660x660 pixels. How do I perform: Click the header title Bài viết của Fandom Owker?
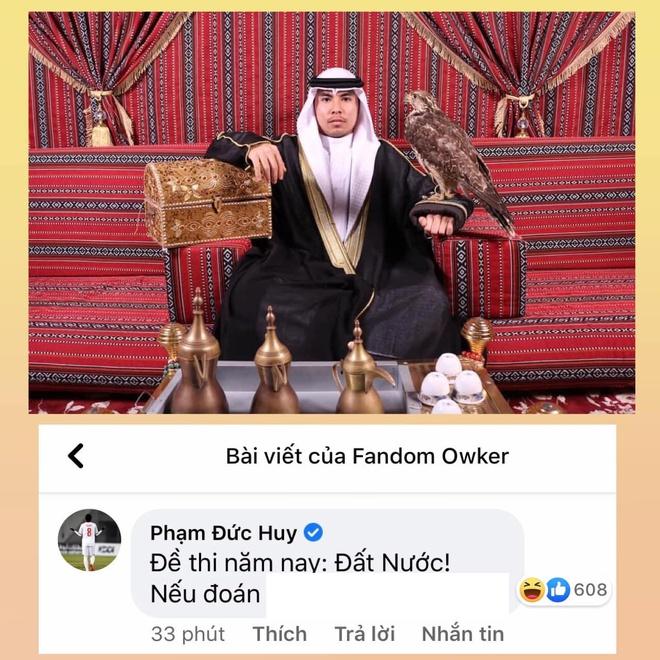tap(367, 456)
